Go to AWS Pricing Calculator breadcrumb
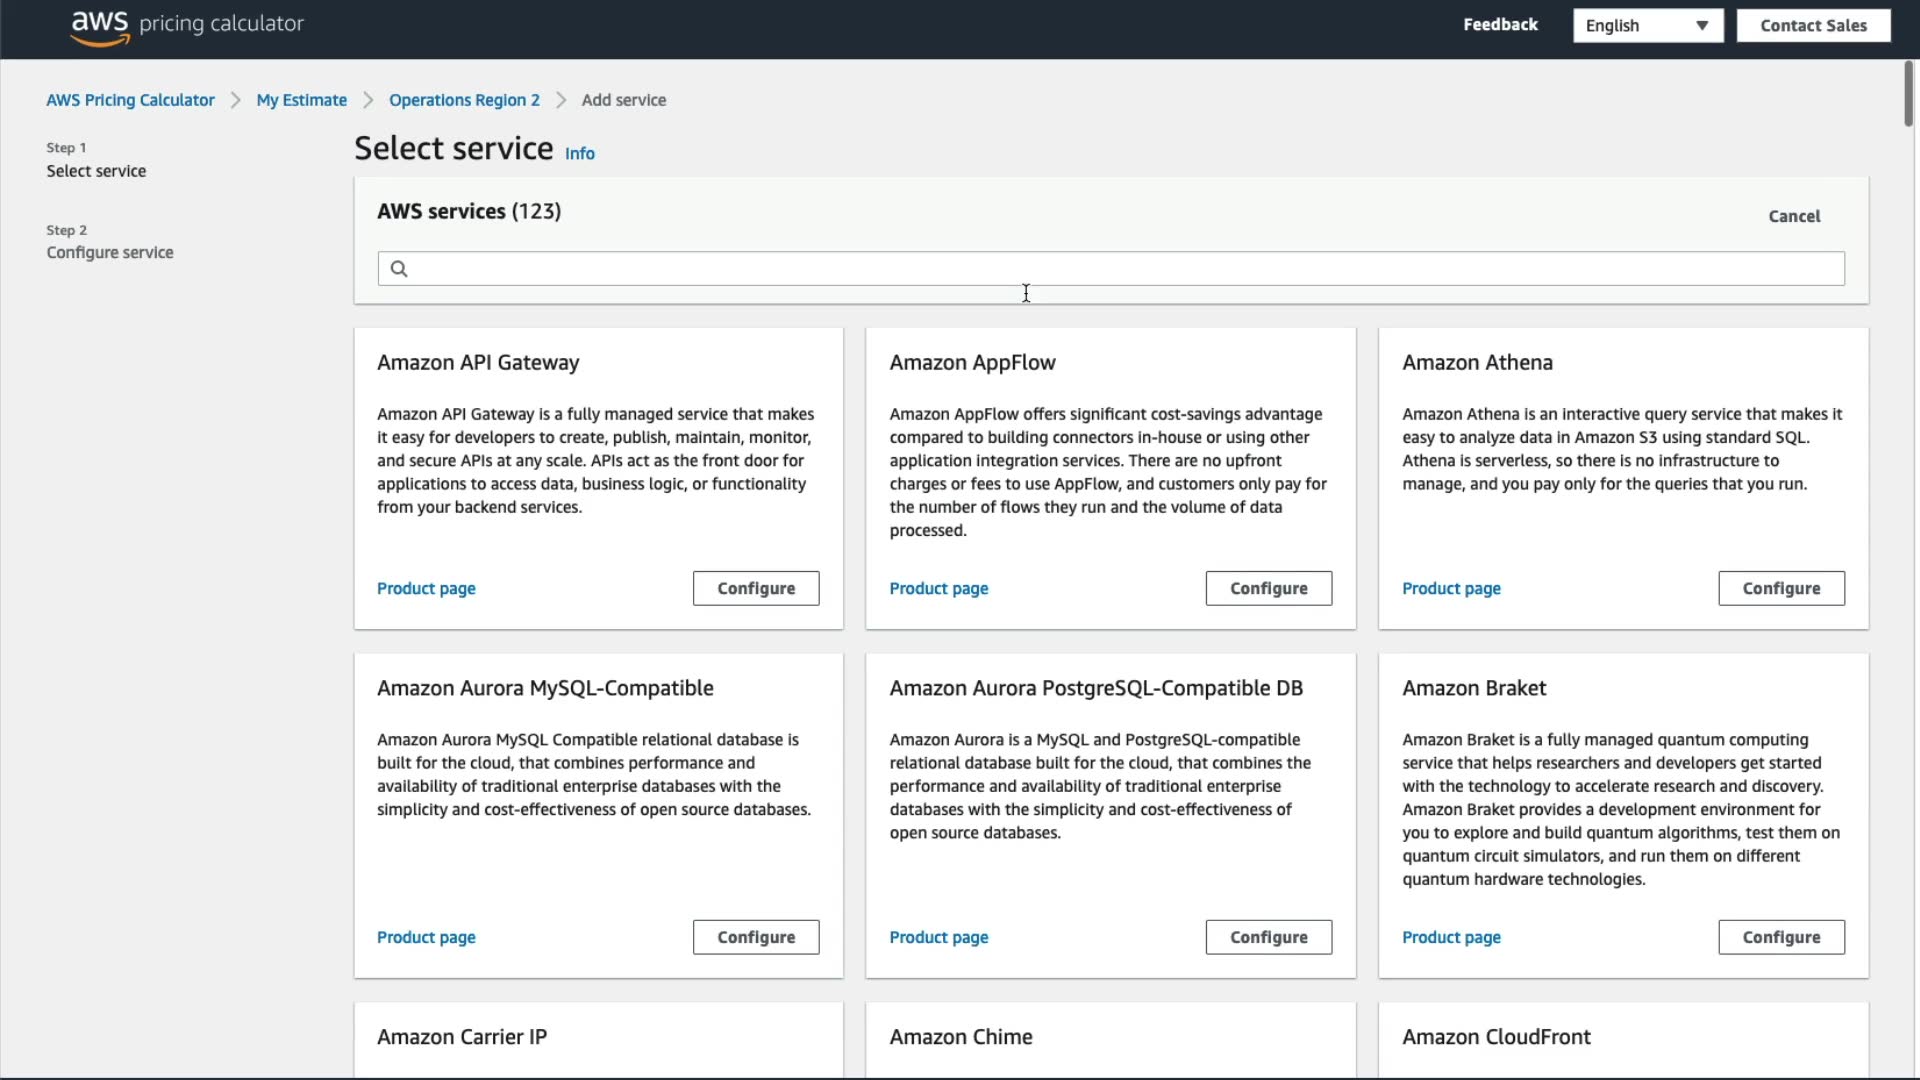 pos(130,100)
